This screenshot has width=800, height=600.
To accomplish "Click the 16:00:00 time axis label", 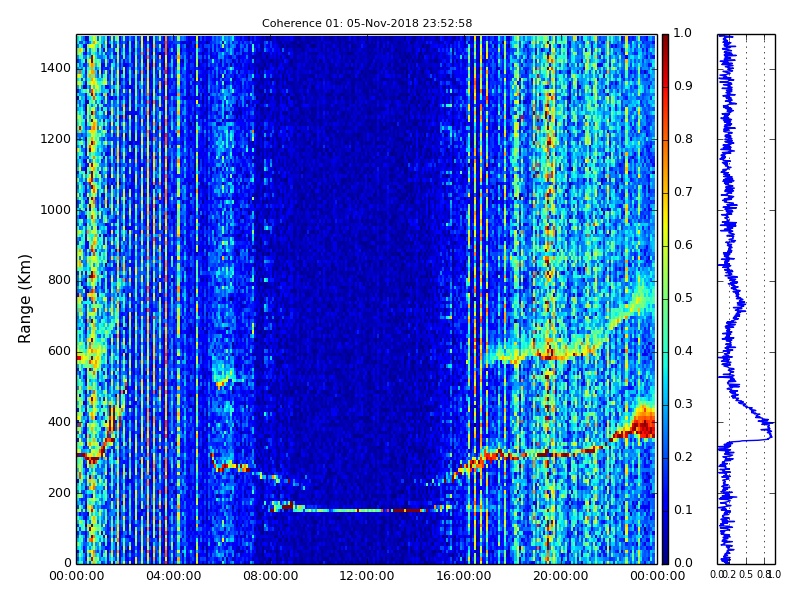I will coord(464,576).
